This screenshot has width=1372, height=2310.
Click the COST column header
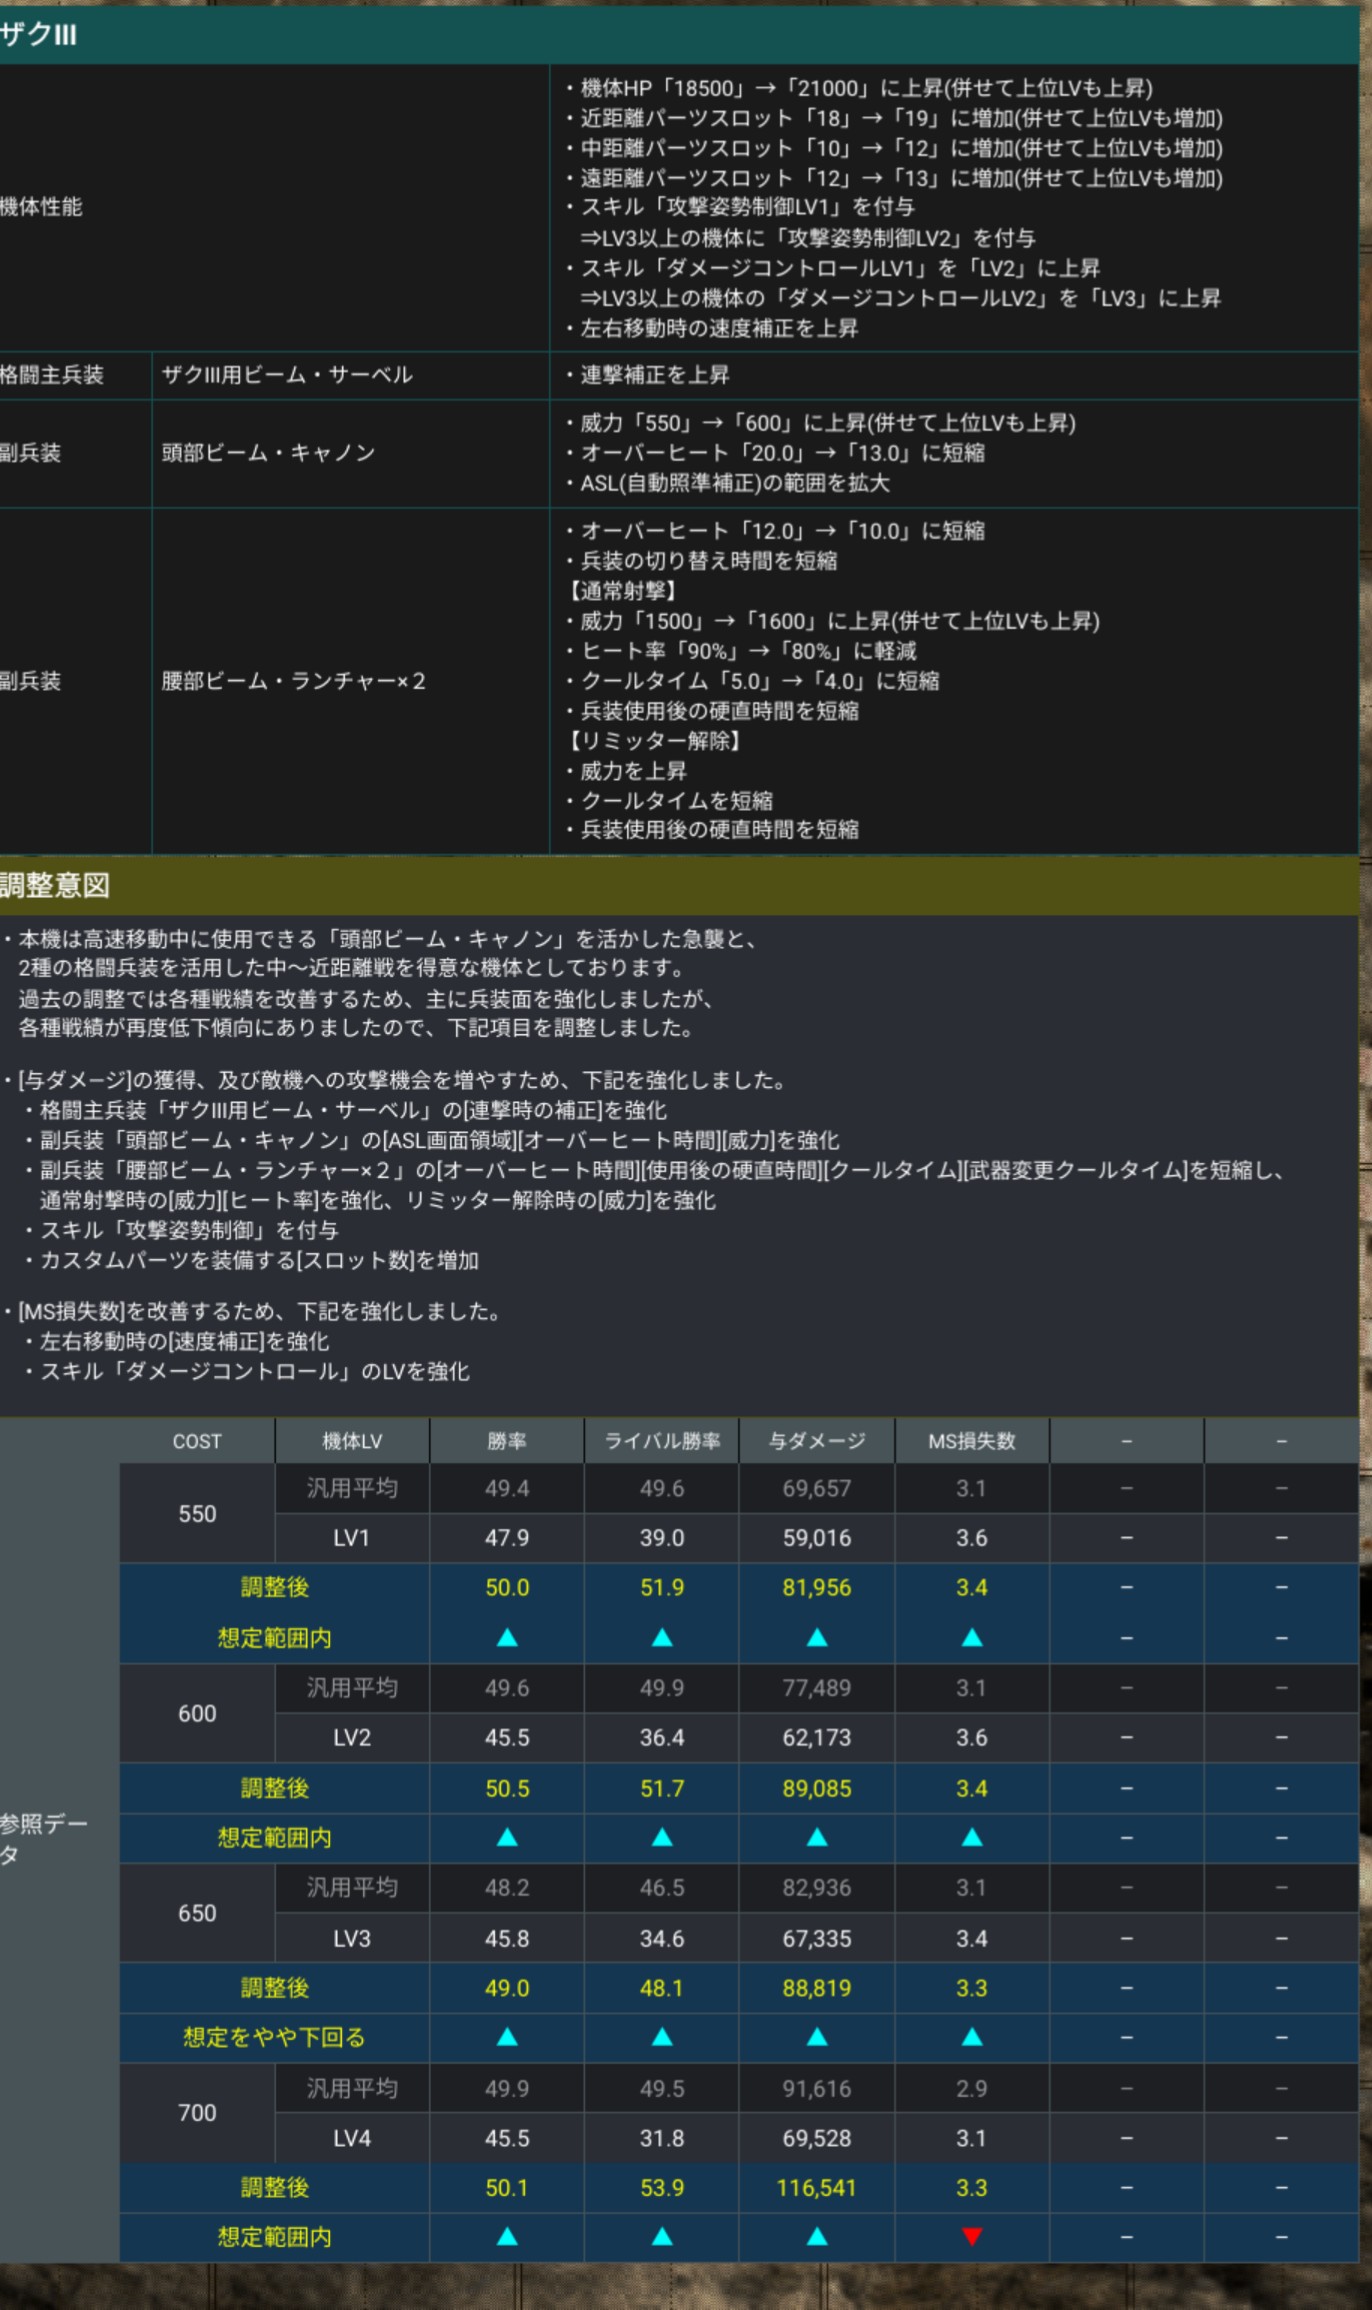pyautogui.click(x=197, y=1441)
